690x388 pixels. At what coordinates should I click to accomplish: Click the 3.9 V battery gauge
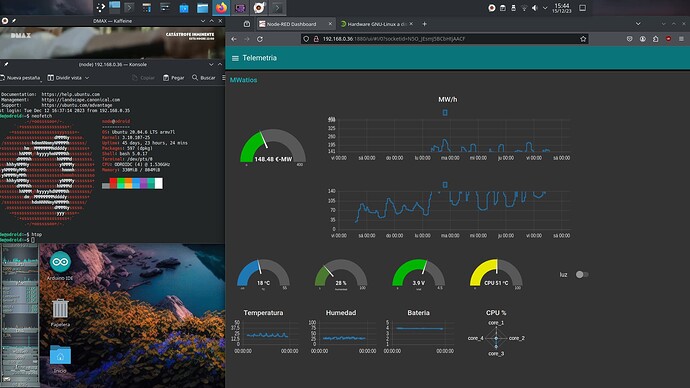[418, 275]
